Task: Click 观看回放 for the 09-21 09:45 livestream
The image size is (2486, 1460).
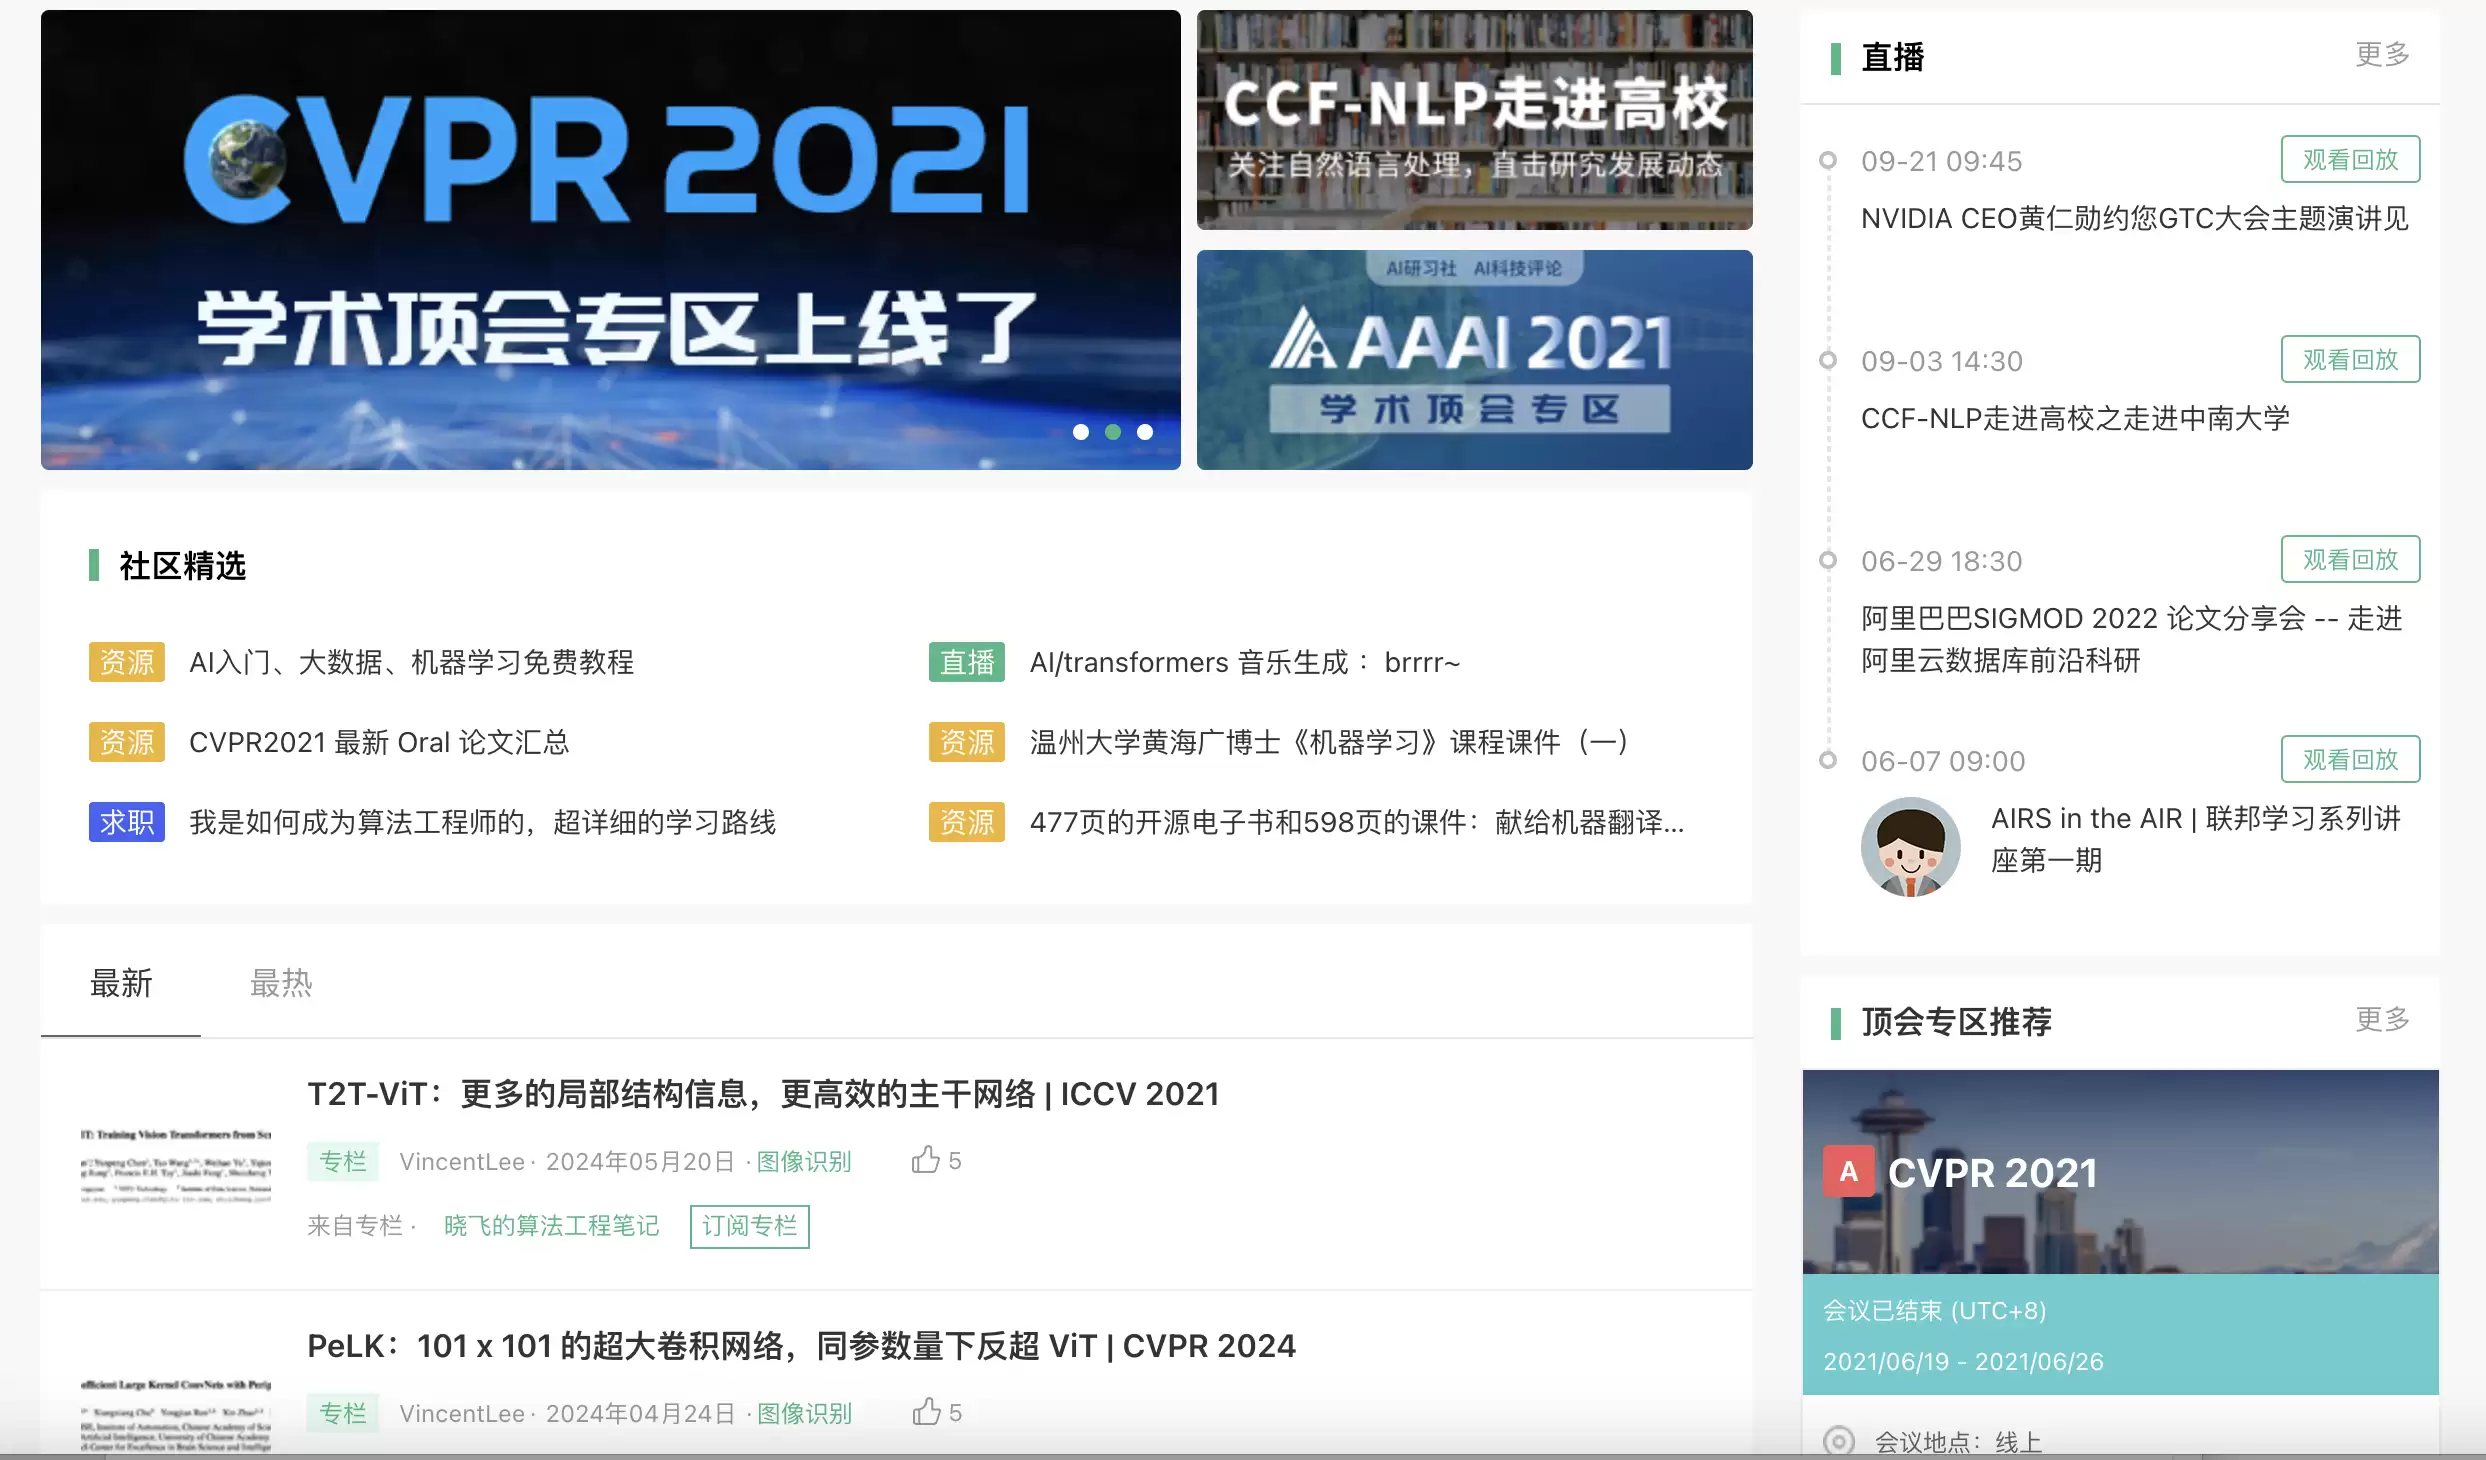Action: click(2350, 159)
